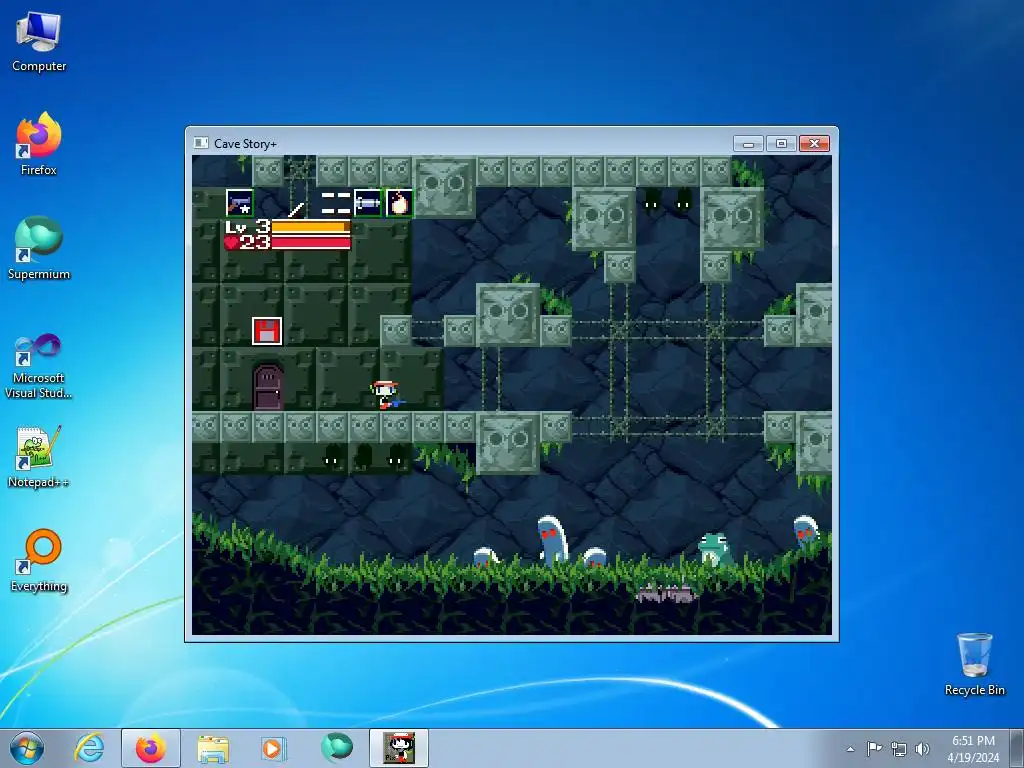Click the green frog enemy

(x=715, y=549)
